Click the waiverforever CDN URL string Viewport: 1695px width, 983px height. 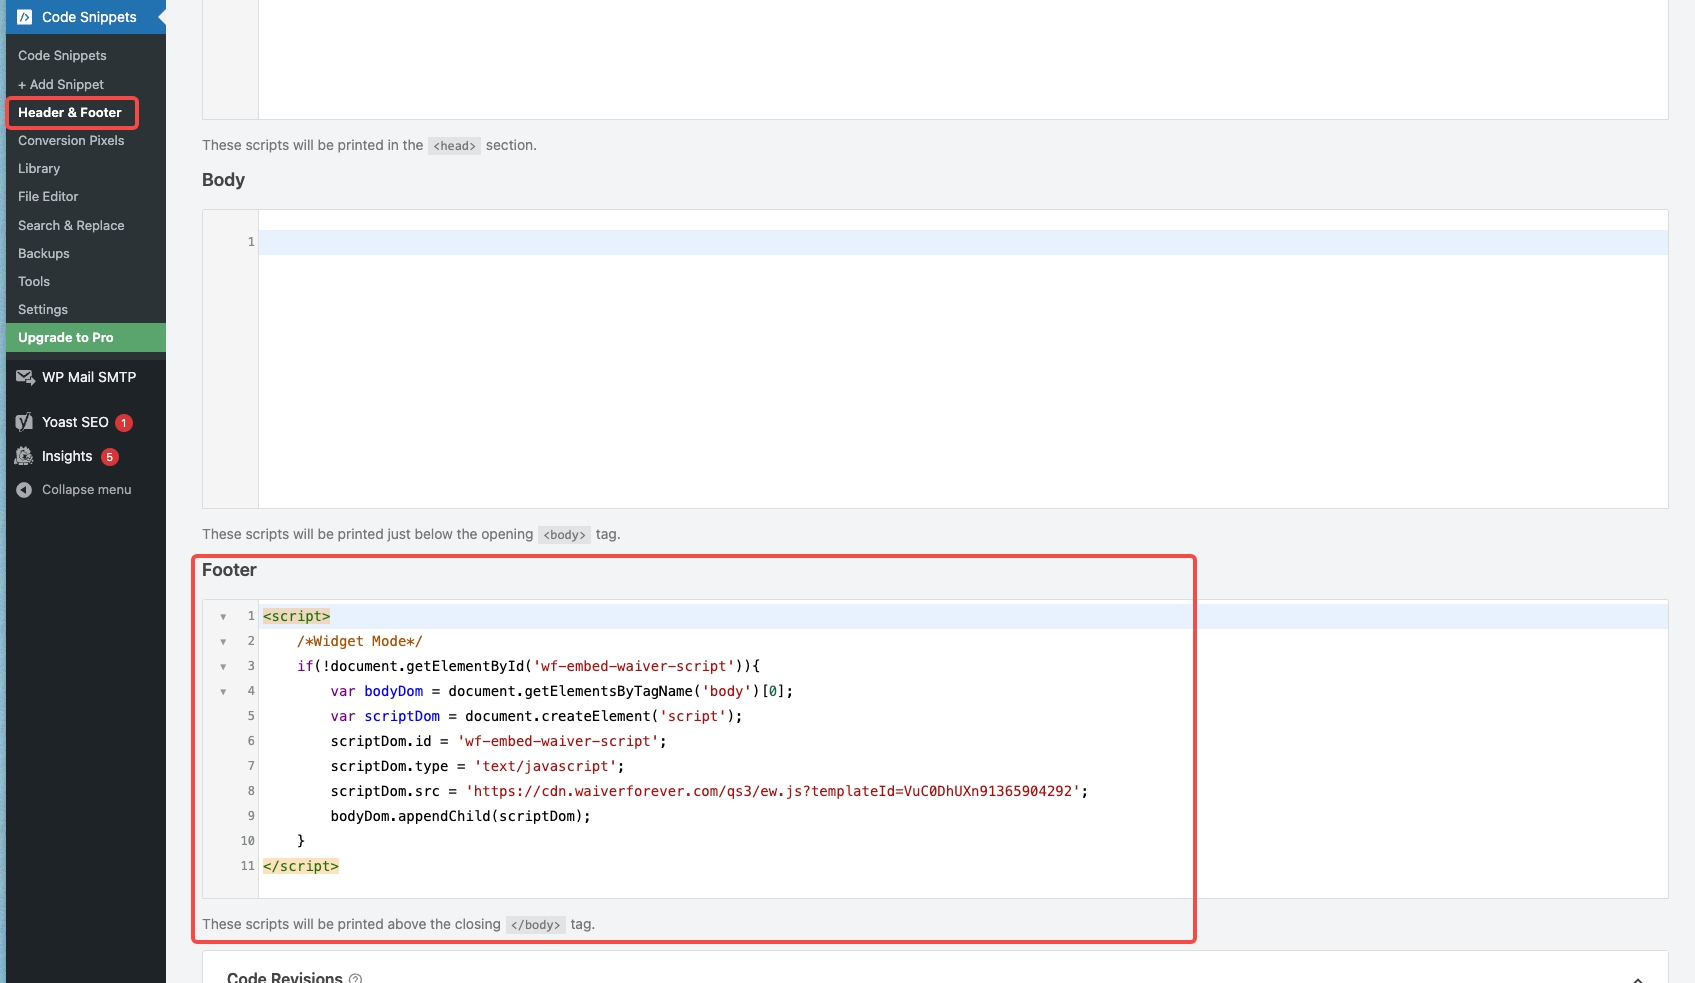pyautogui.click(x=773, y=792)
